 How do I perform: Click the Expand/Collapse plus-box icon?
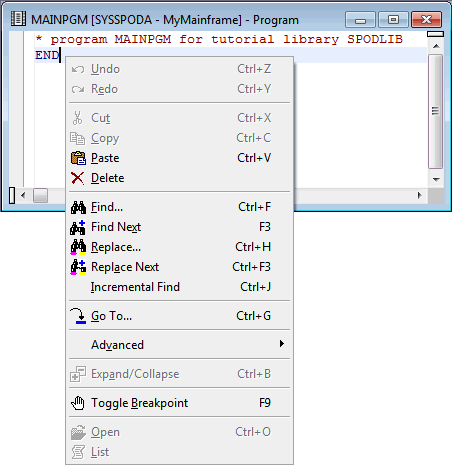(78, 374)
